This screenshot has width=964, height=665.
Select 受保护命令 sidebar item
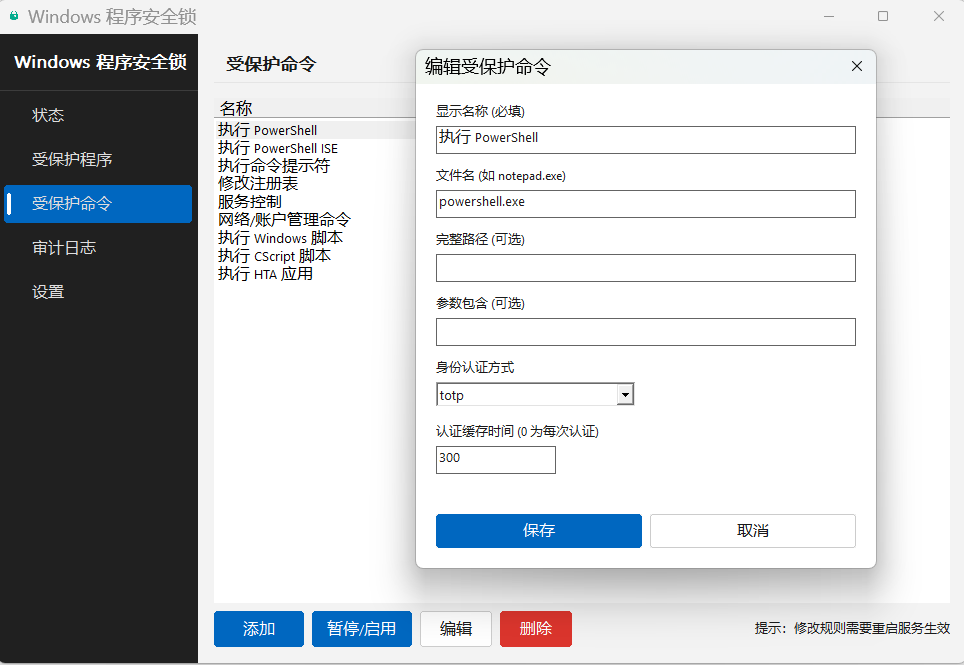pos(72,204)
